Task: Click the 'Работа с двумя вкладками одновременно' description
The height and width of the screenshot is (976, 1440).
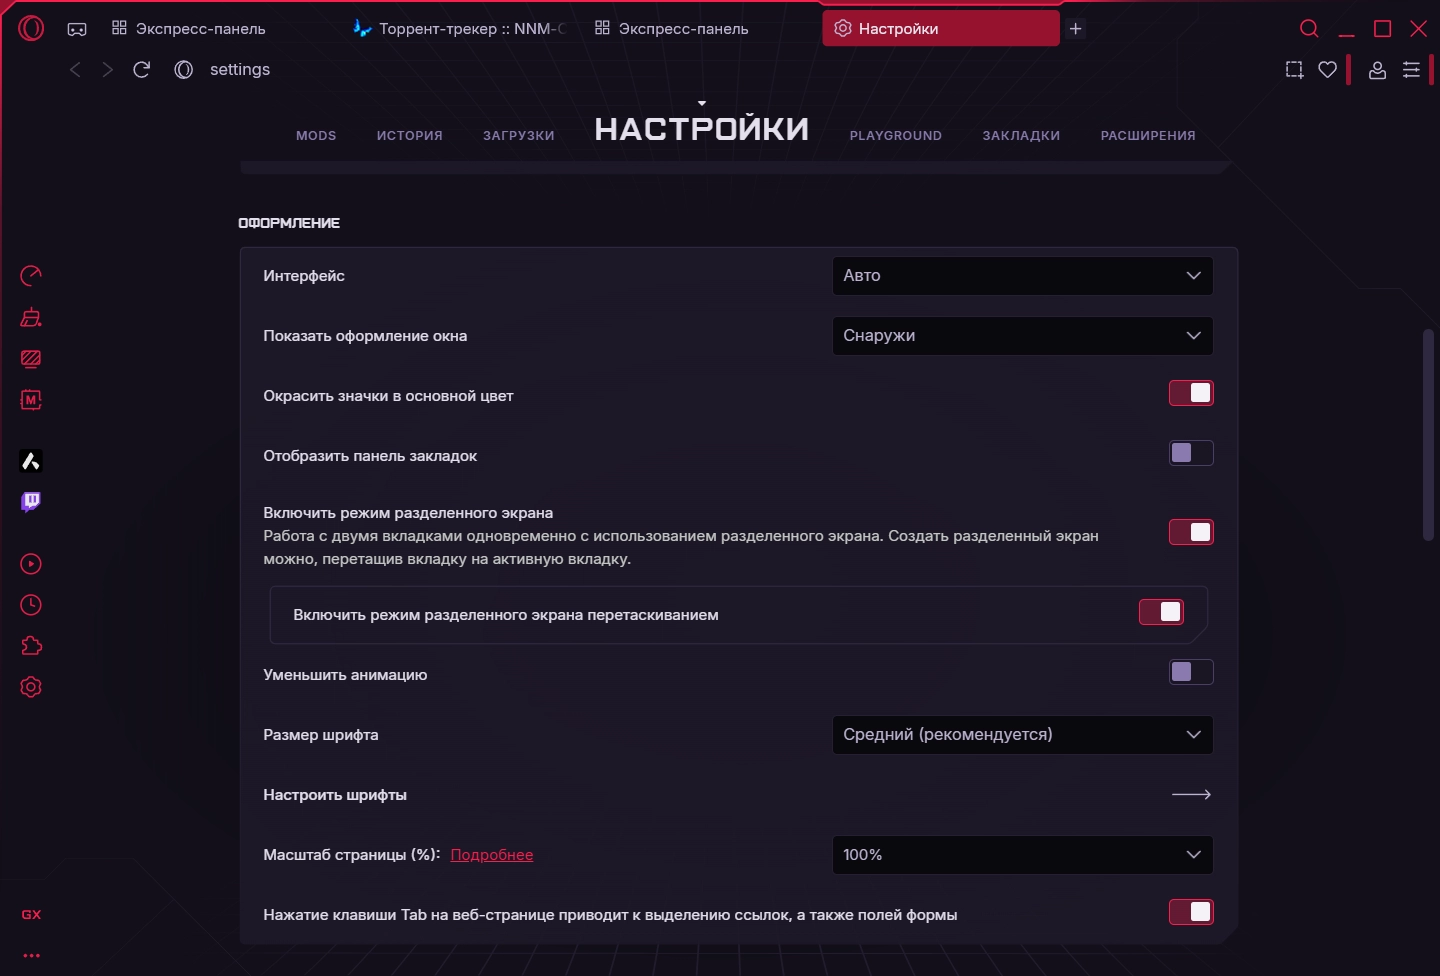Action: click(x=680, y=547)
